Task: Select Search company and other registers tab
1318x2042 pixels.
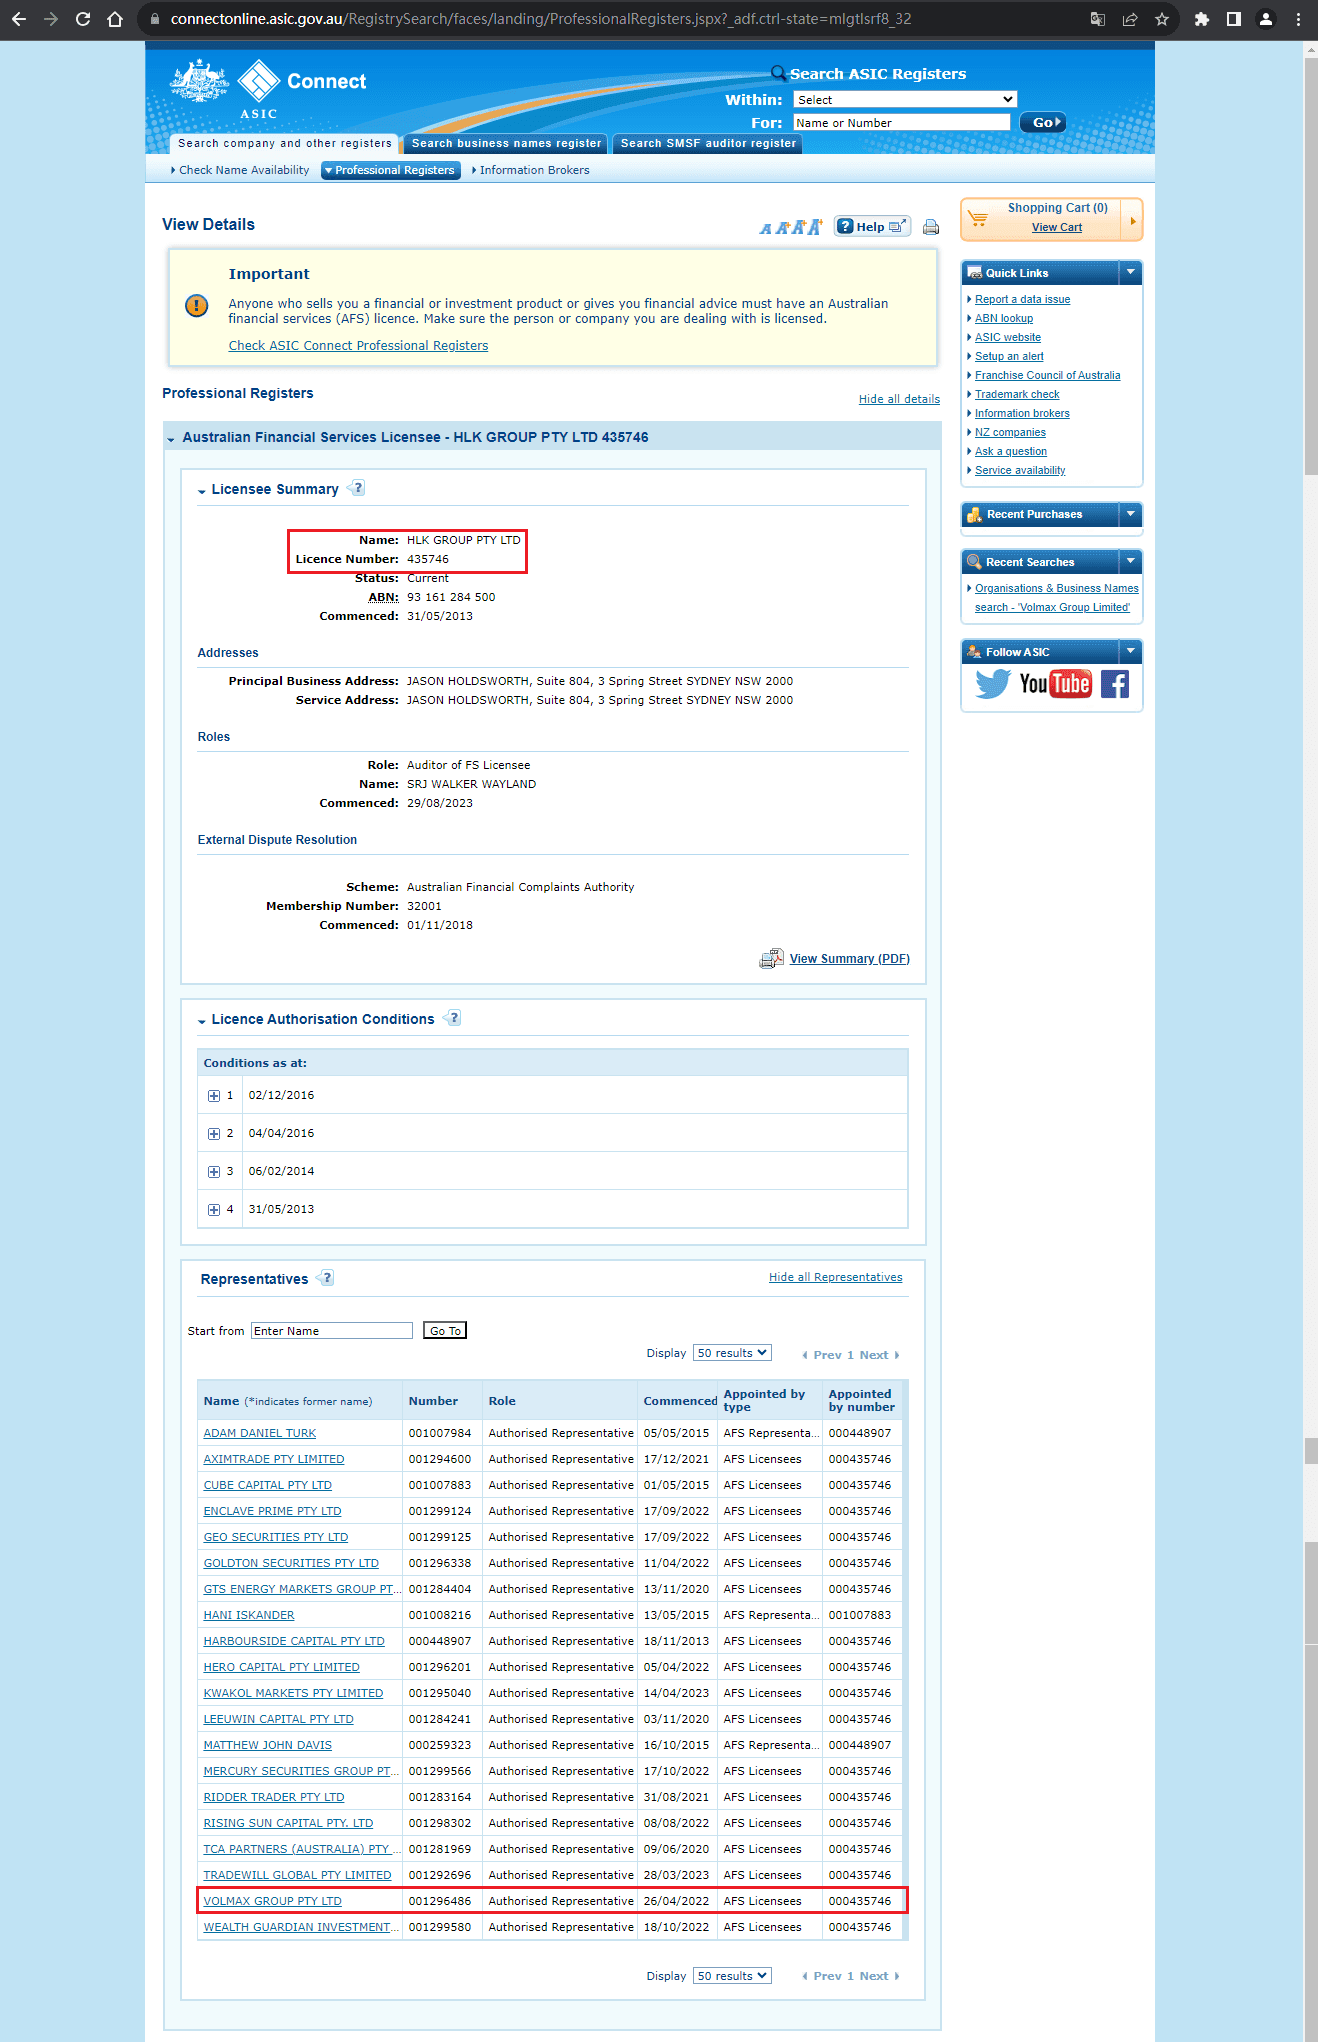Action: (x=285, y=144)
